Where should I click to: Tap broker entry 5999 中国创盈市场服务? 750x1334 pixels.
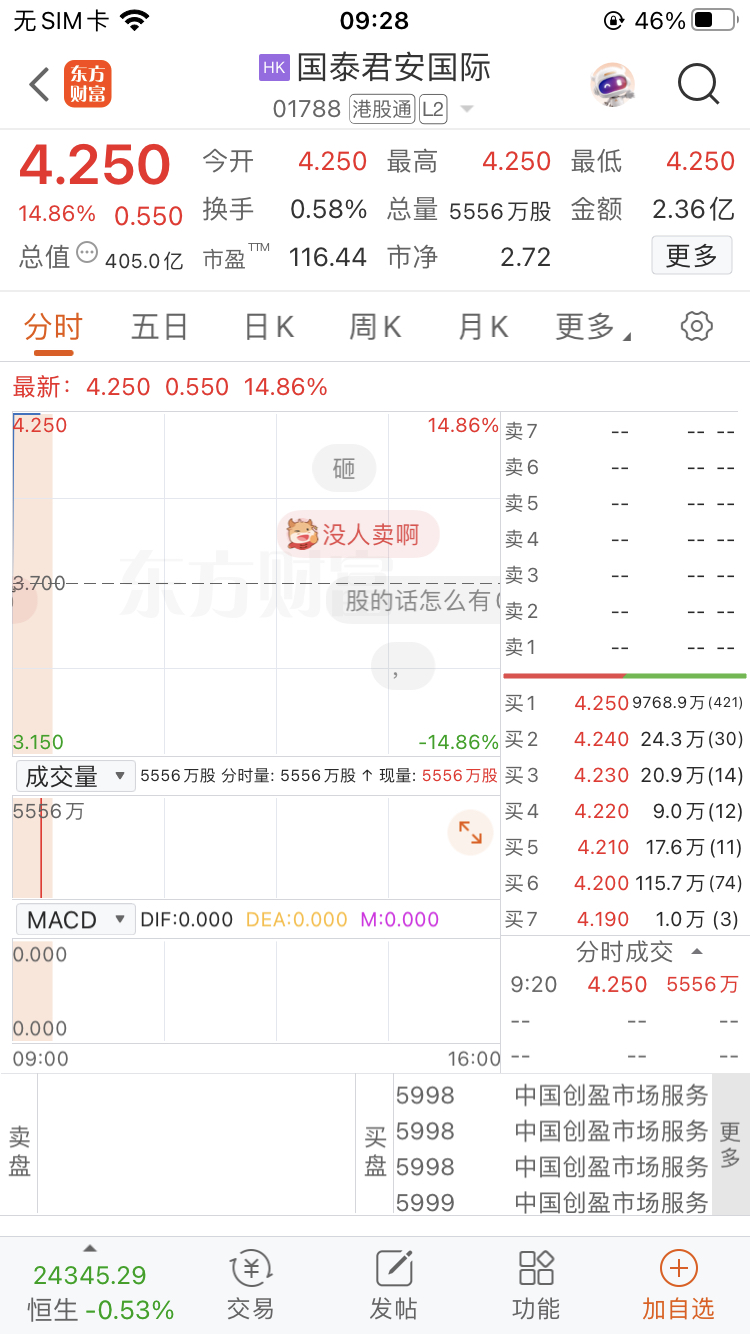(x=552, y=1202)
